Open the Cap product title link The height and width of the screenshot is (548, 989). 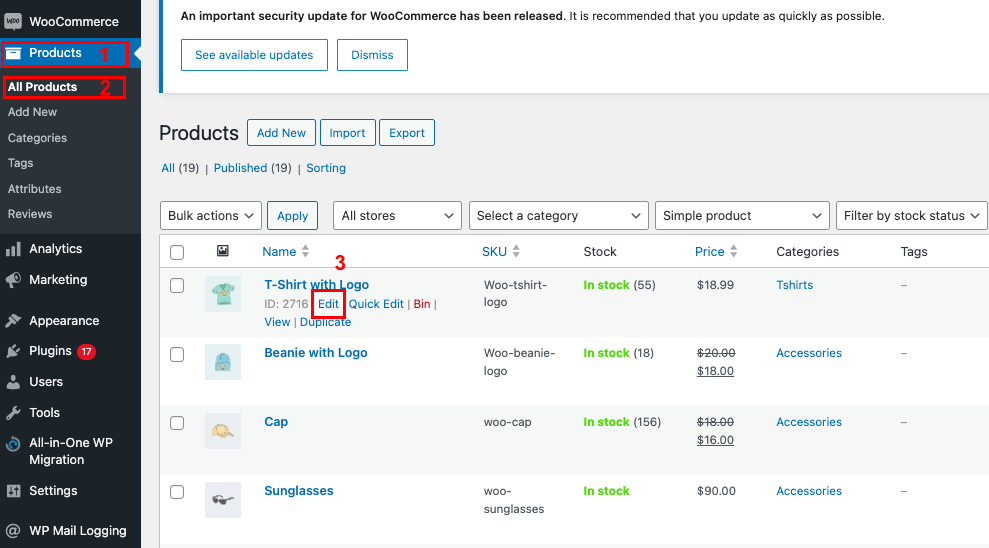click(276, 421)
